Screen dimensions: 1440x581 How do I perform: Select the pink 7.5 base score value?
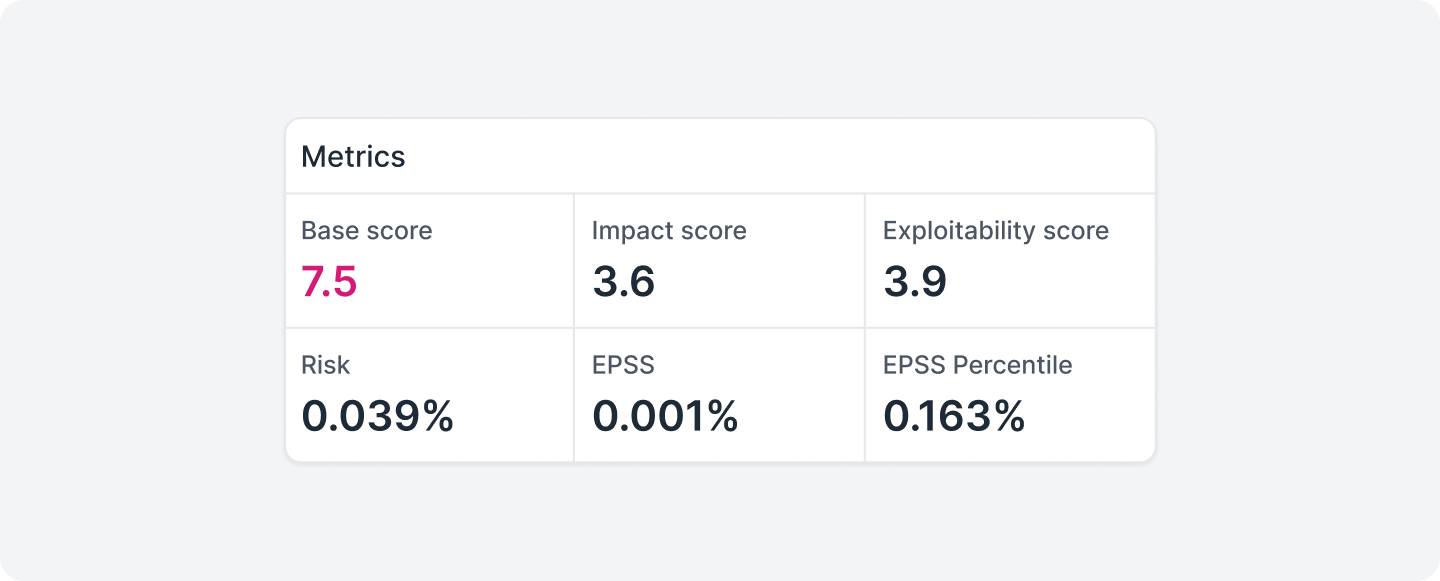[x=329, y=282]
